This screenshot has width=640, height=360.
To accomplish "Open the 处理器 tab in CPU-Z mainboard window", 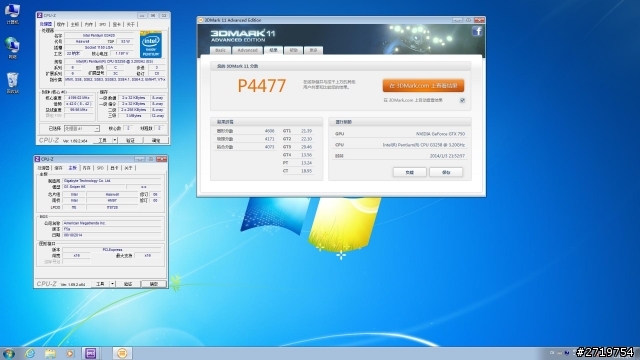I will tap(44, 168).
